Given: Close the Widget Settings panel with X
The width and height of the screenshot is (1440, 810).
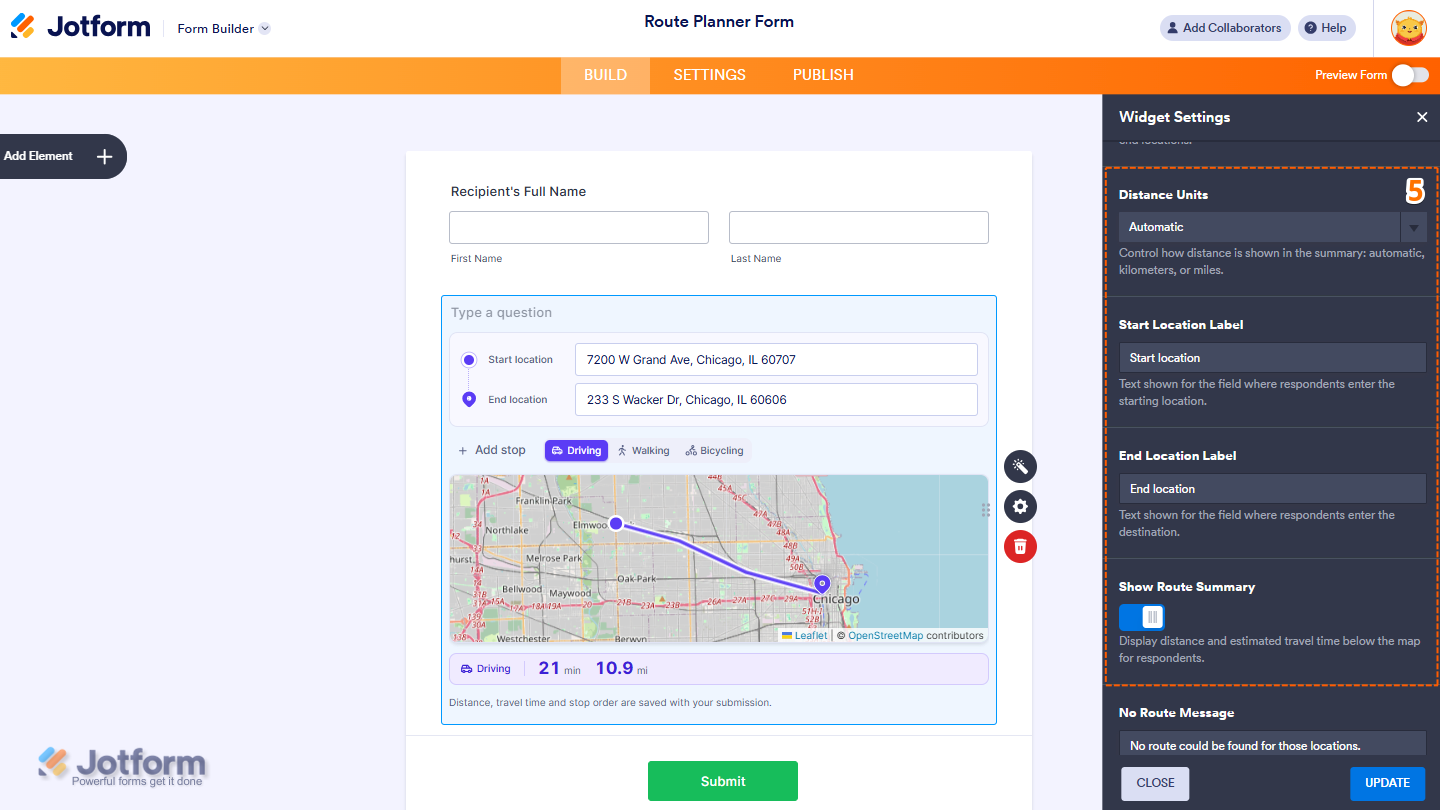Looking at the screenshot, I should click(x=1422, y=117).
